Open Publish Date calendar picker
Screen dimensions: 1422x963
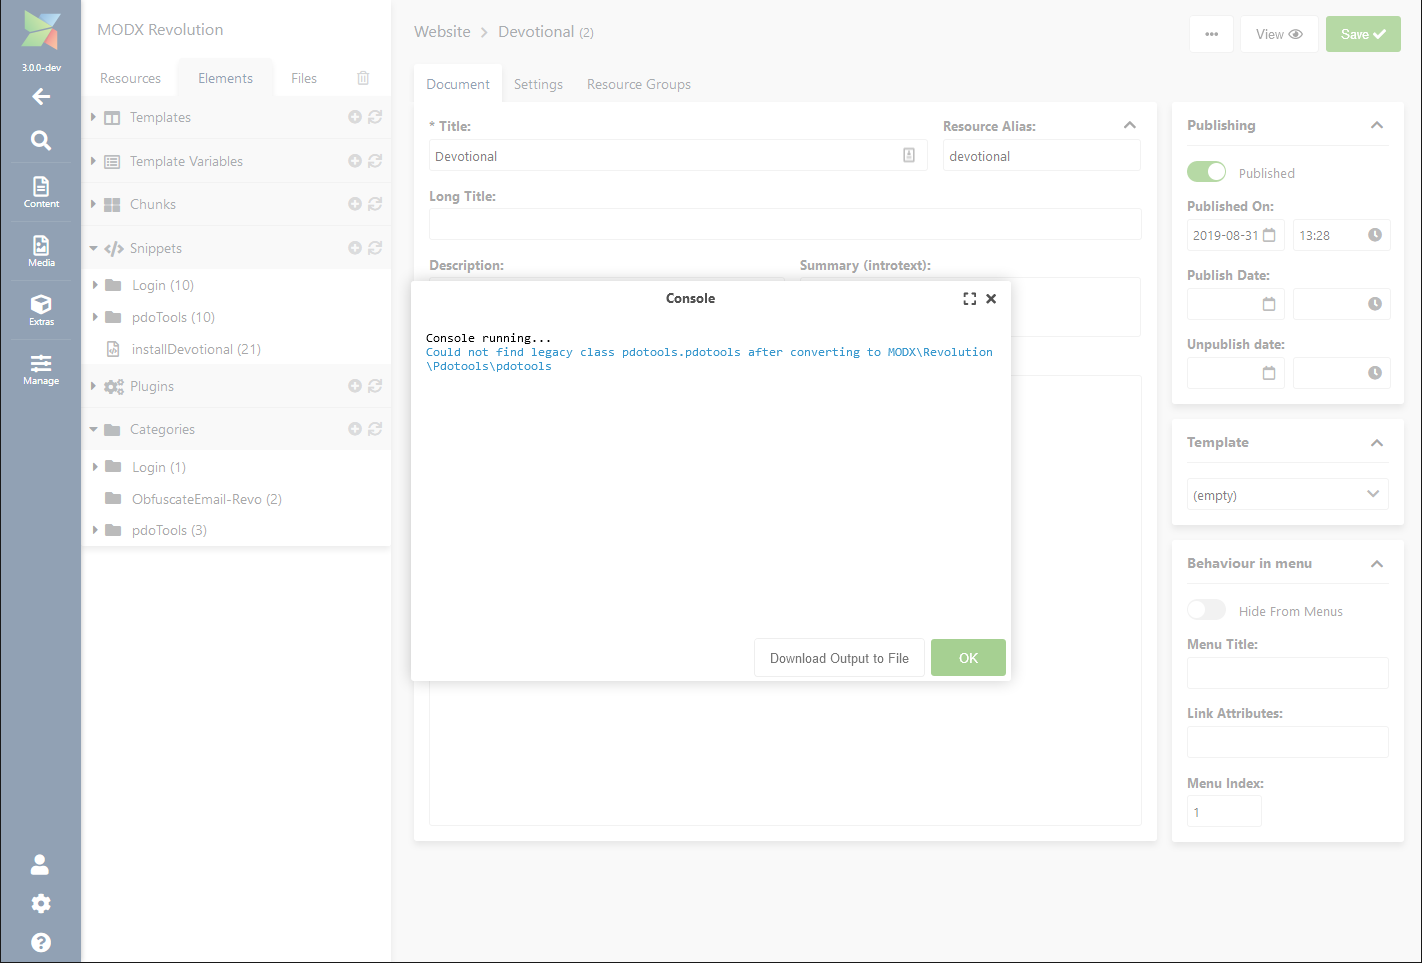click(x=1269, y=304)
